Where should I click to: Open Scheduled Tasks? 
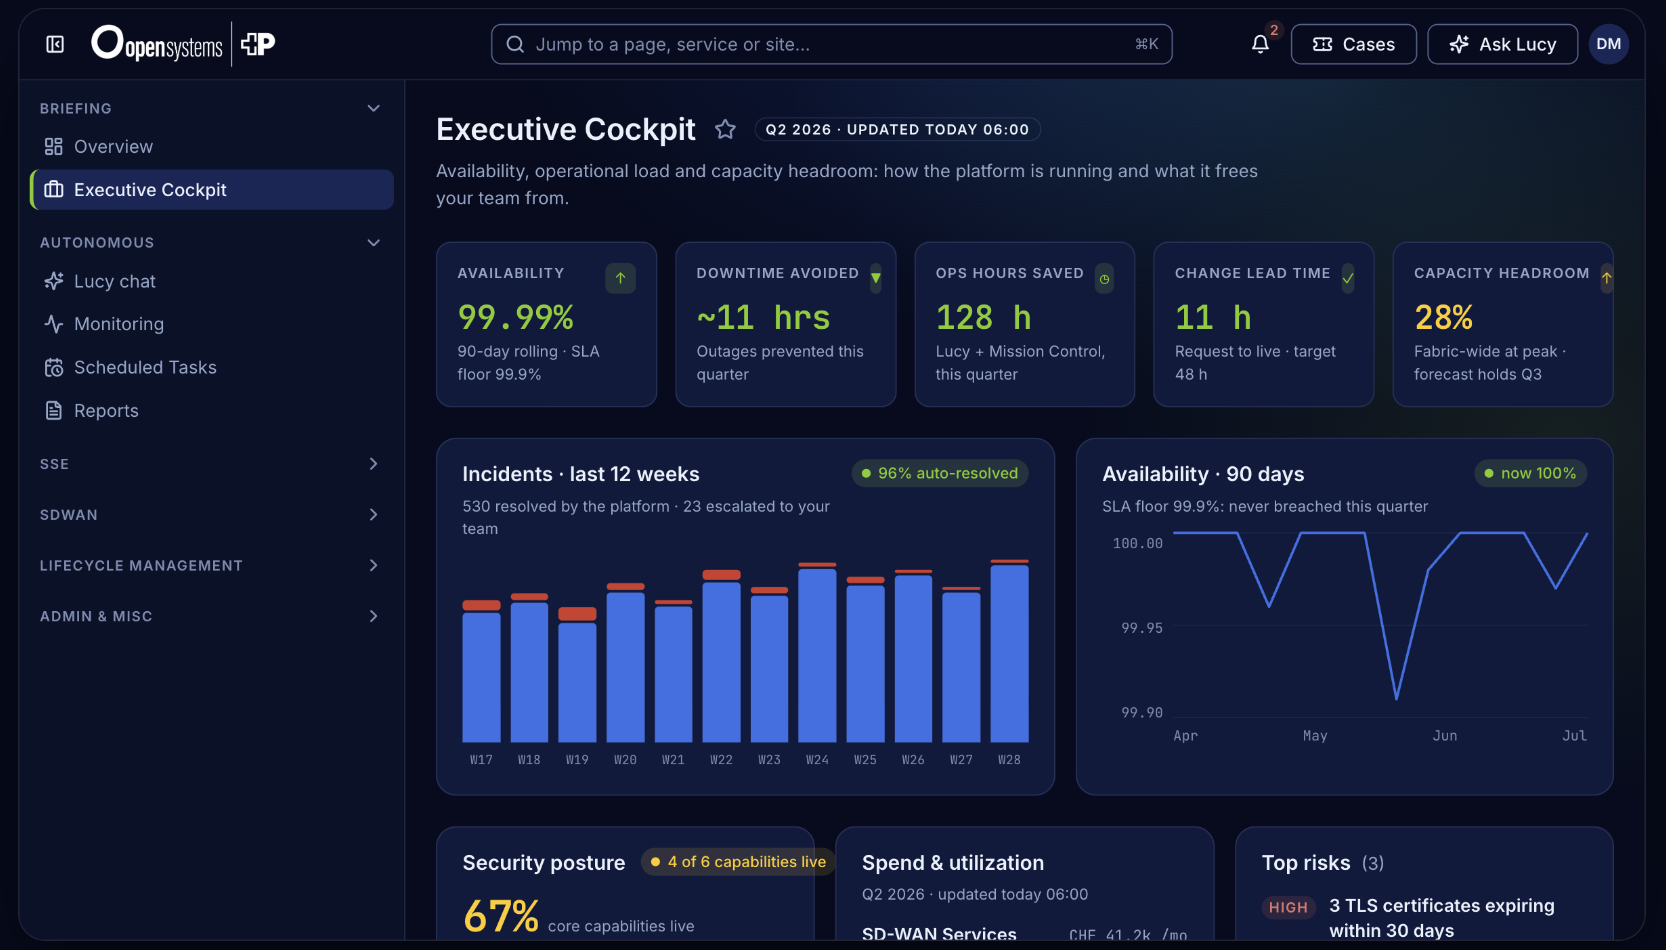click(x=212, y=367)
